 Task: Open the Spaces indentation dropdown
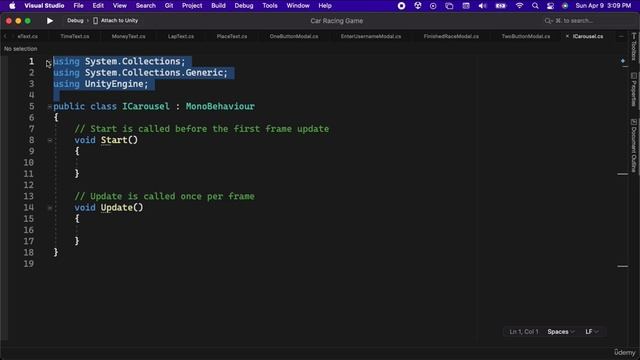coord(561,332)
